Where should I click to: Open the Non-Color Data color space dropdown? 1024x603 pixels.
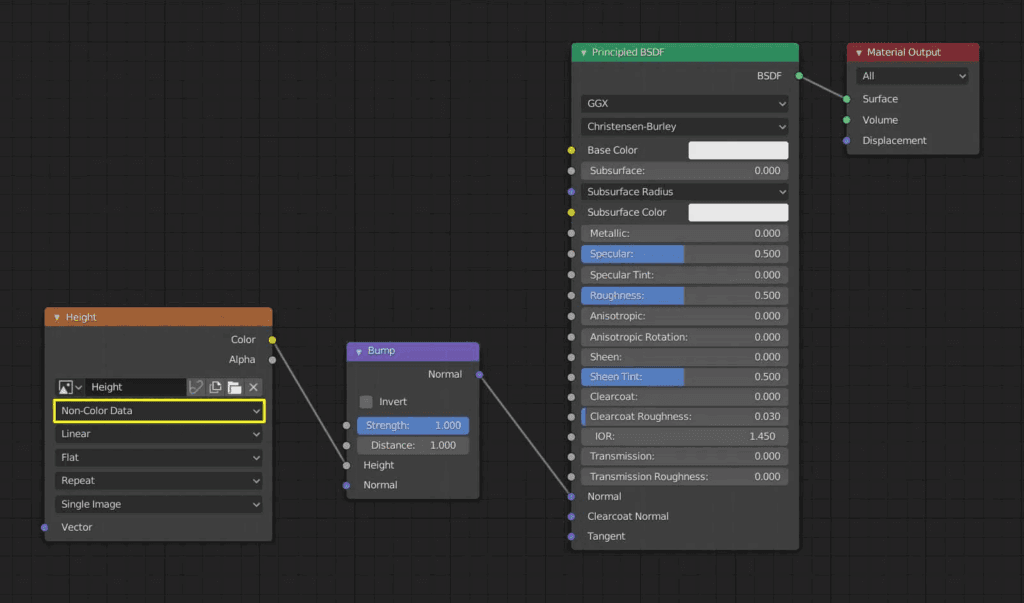click(x=159, y=411)
